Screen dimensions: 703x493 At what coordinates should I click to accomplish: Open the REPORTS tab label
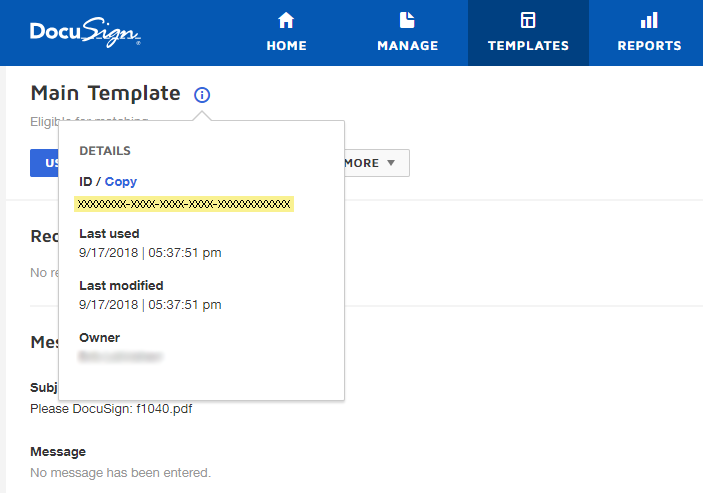(x=649, y=46)
